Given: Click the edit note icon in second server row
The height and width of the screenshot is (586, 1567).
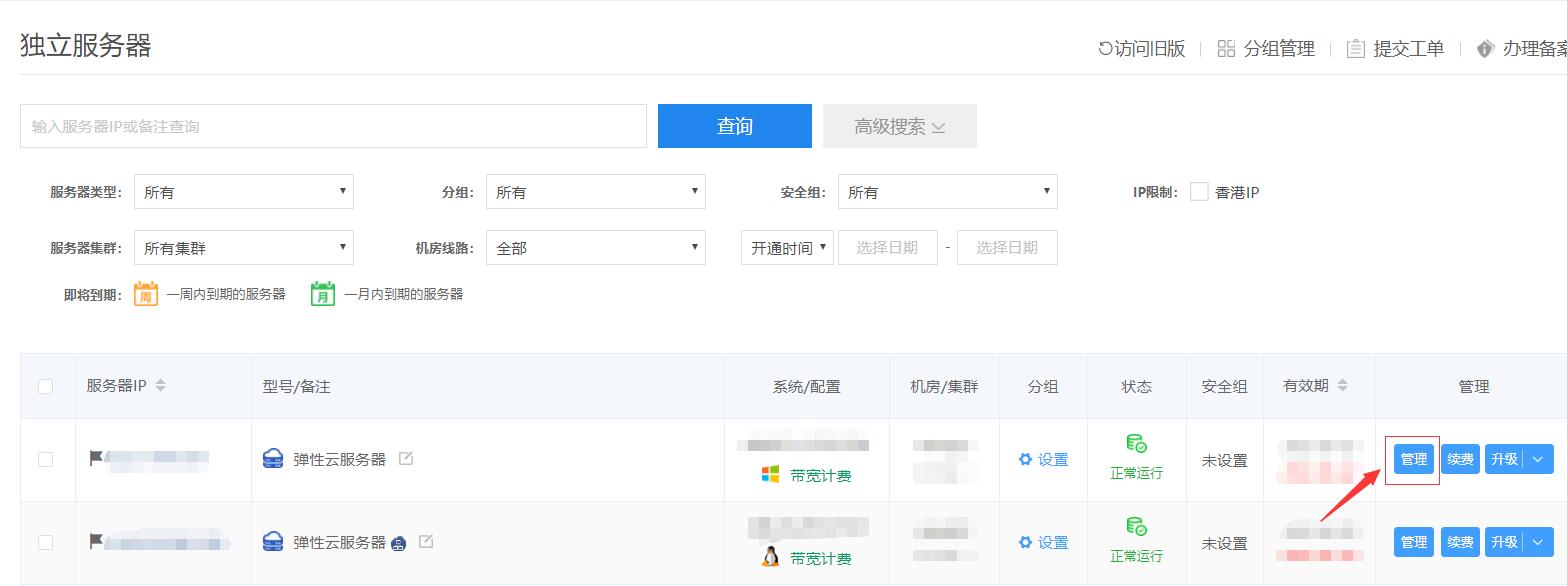Looking at the screenshot, I should (426, 542).
